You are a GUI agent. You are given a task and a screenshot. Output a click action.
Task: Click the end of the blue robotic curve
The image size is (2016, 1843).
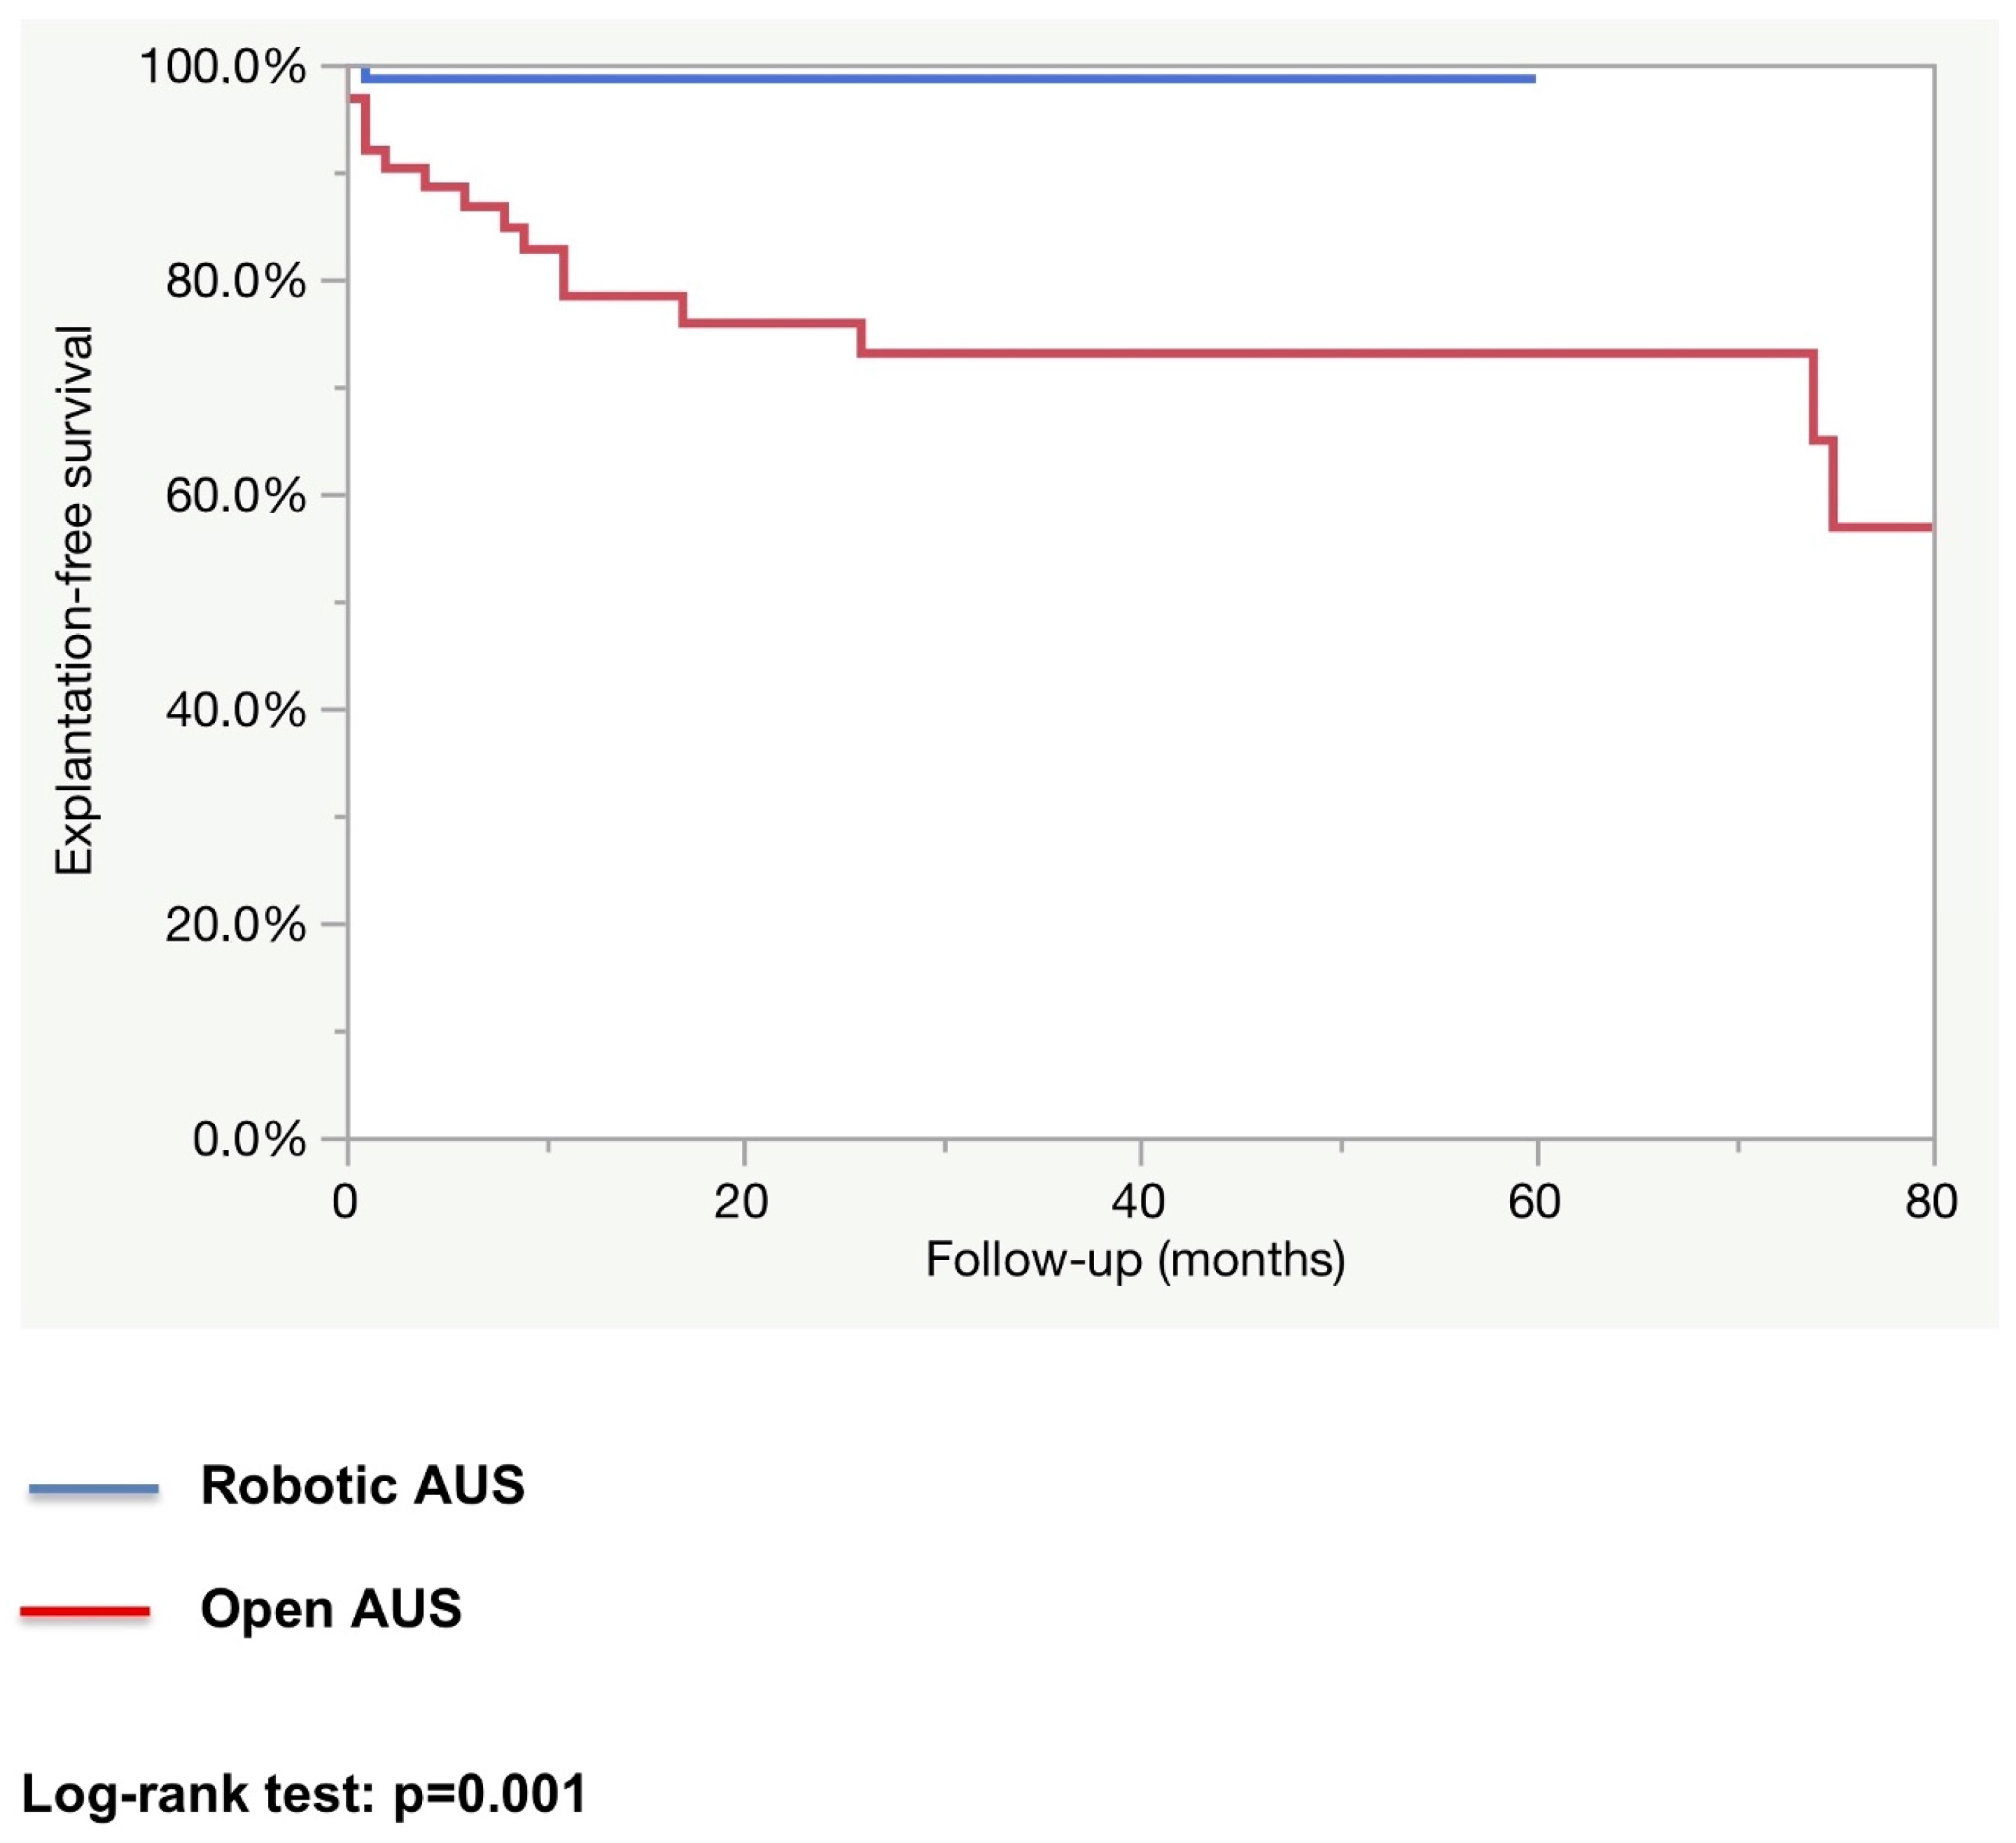click(x=1532, y=78)
